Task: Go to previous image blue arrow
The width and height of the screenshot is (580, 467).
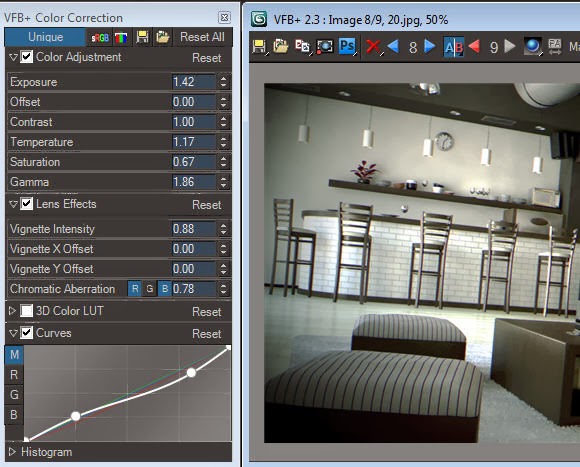Action: [393, 47]
